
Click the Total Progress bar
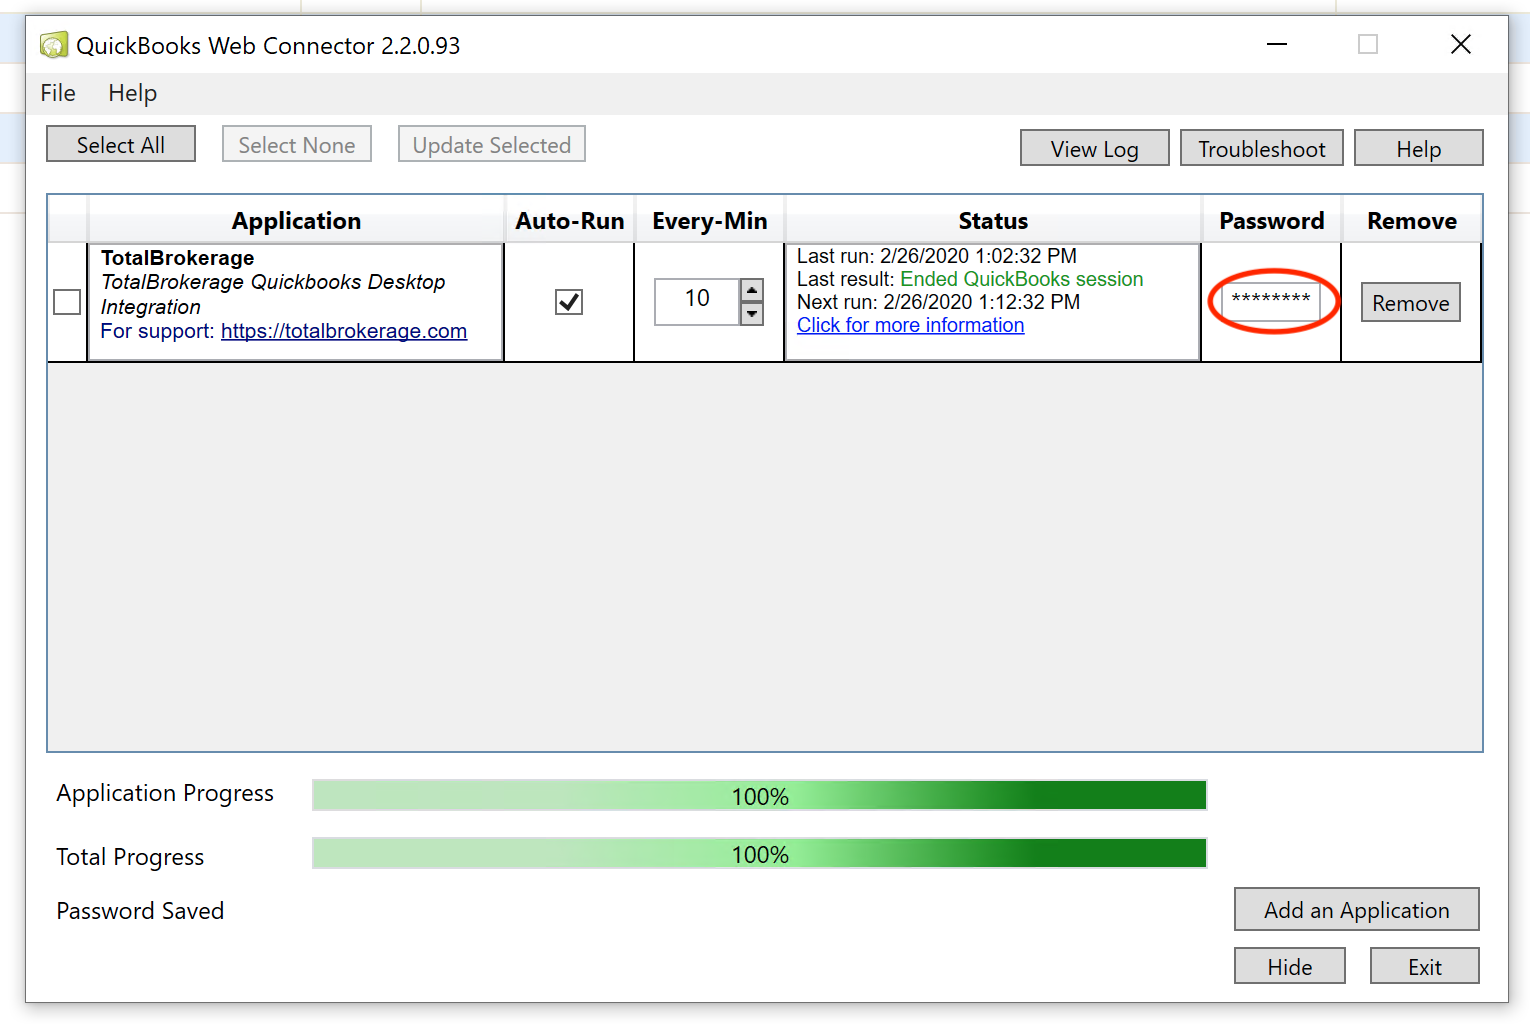tap(760, 854)
